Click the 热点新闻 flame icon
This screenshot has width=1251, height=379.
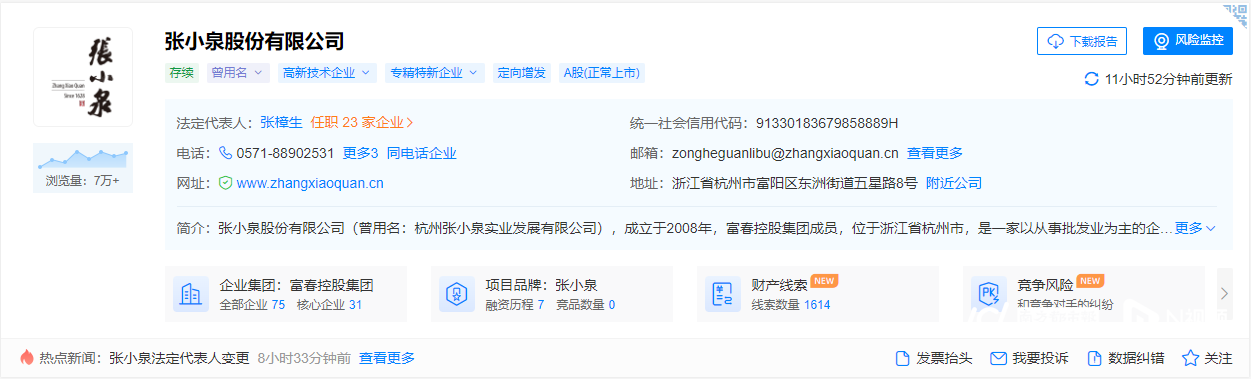[x=27, y=357]
